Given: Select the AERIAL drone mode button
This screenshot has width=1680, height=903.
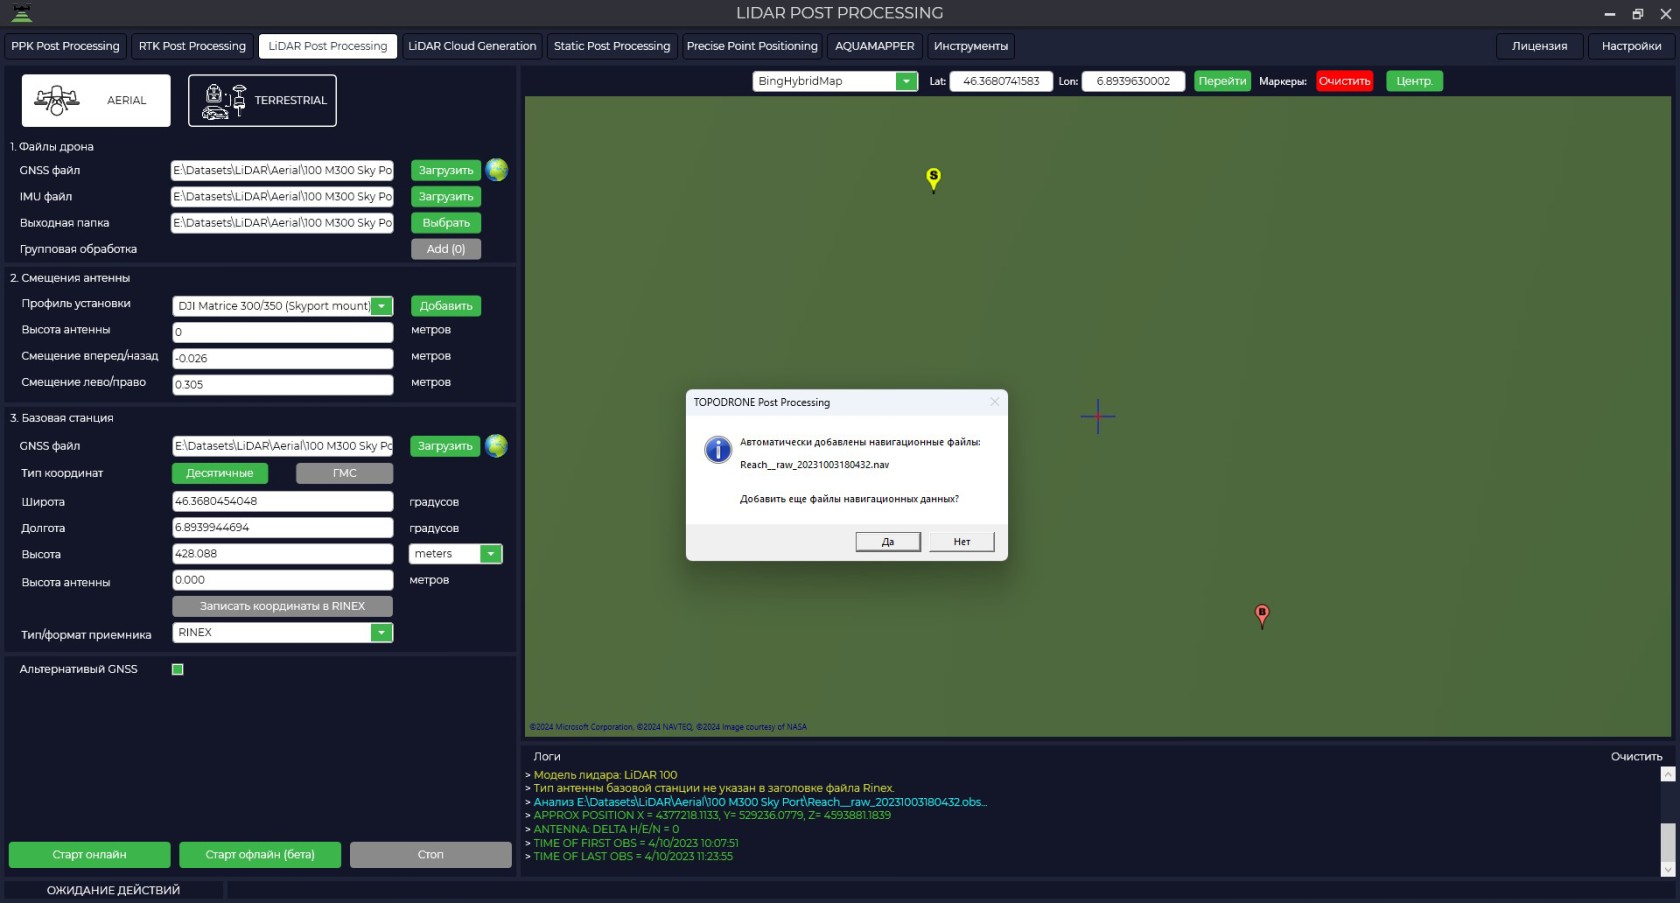Looking at the screenshot, I should 96,100.
